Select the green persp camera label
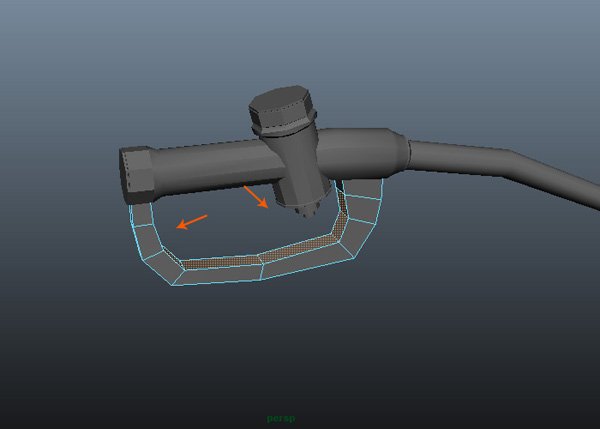The width and height of the screenshot is (600, 429). pos(281,418)
